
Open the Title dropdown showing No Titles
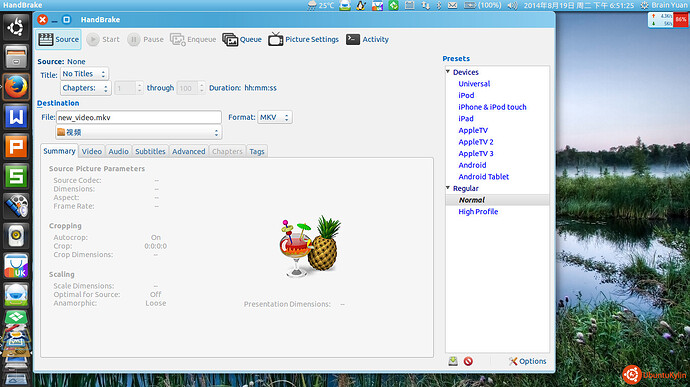(x=84, y=74)
